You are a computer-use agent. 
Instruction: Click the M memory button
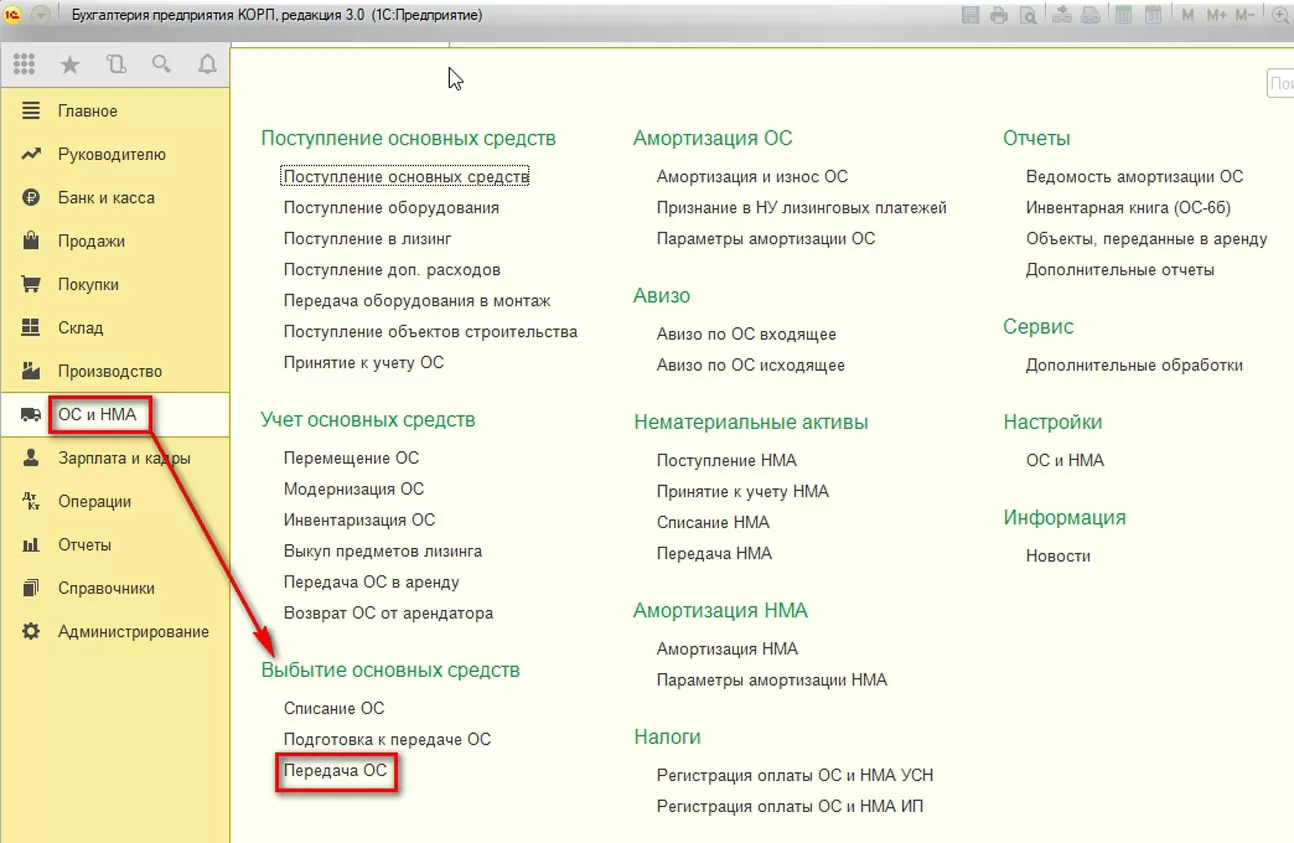point(1188,15)
